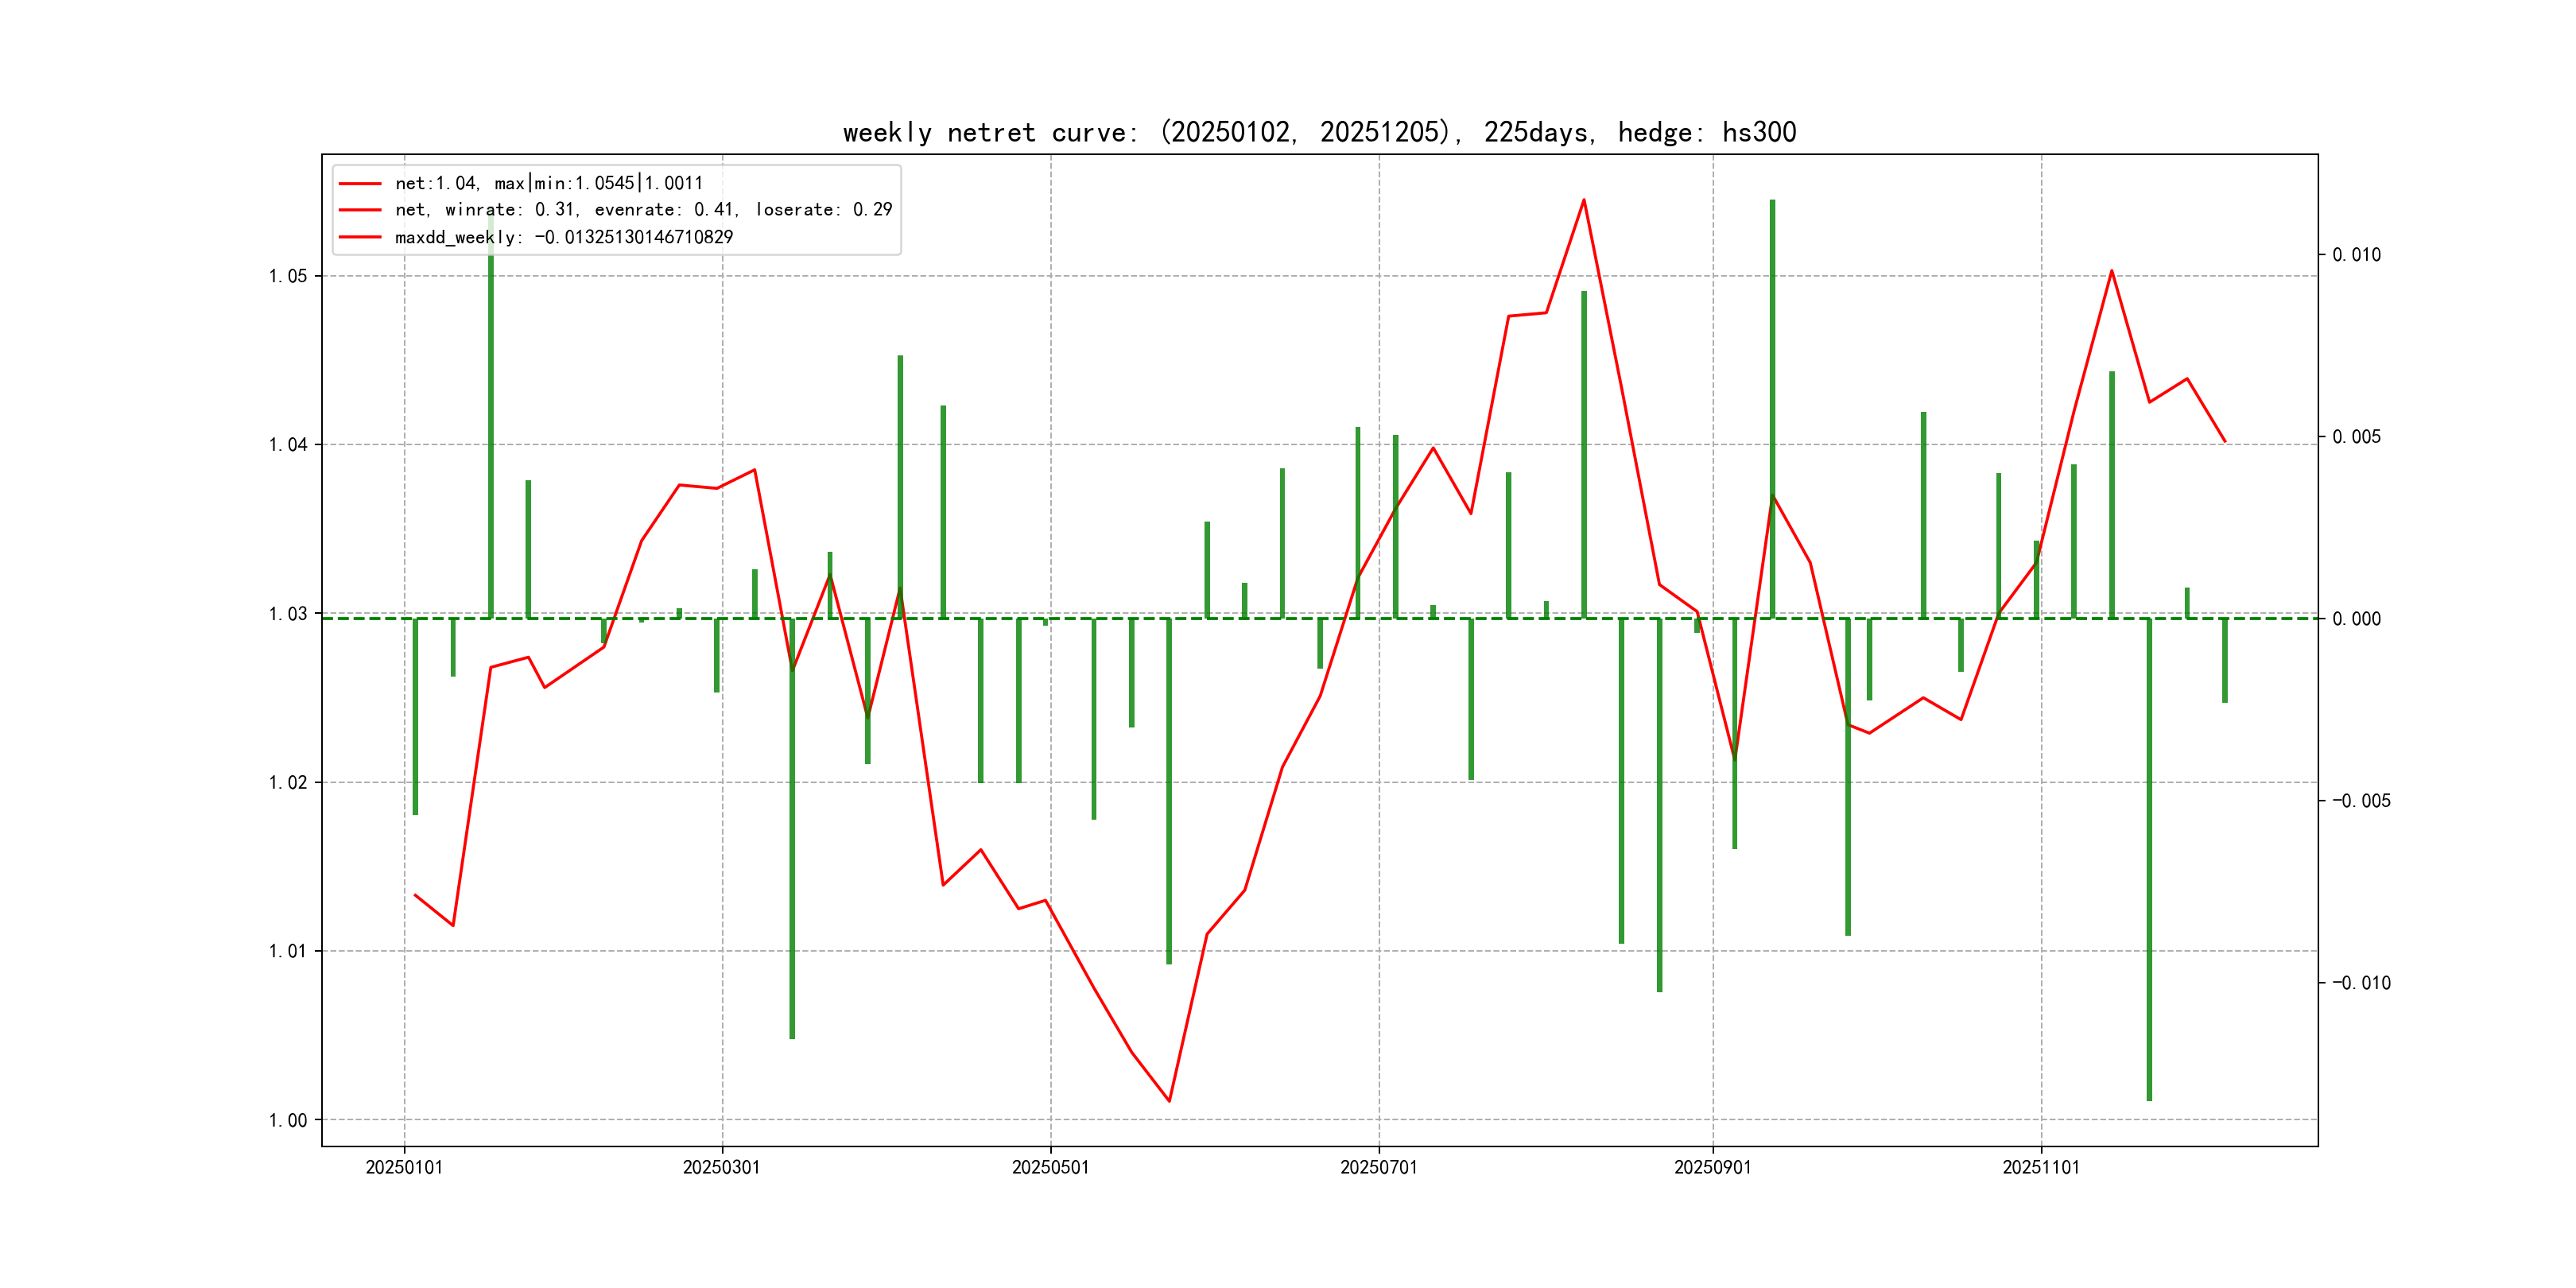2576x1288 pixels.
Task: Click the 0.010 right y-axis tick label
Action: coord(2356,255)
